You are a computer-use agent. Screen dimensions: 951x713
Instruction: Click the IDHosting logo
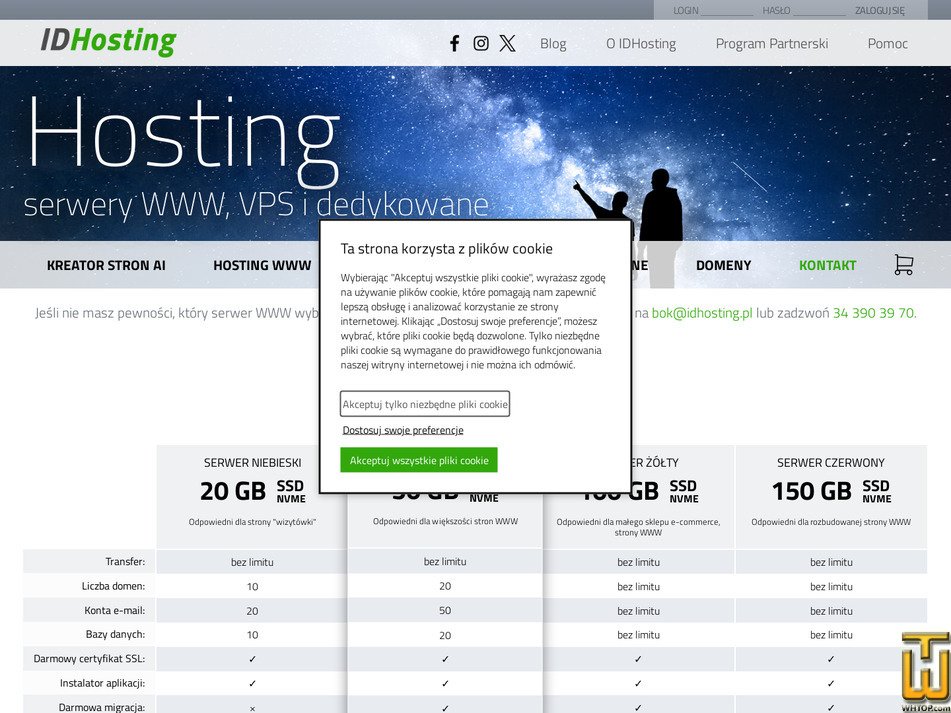[x=109, y=41]
